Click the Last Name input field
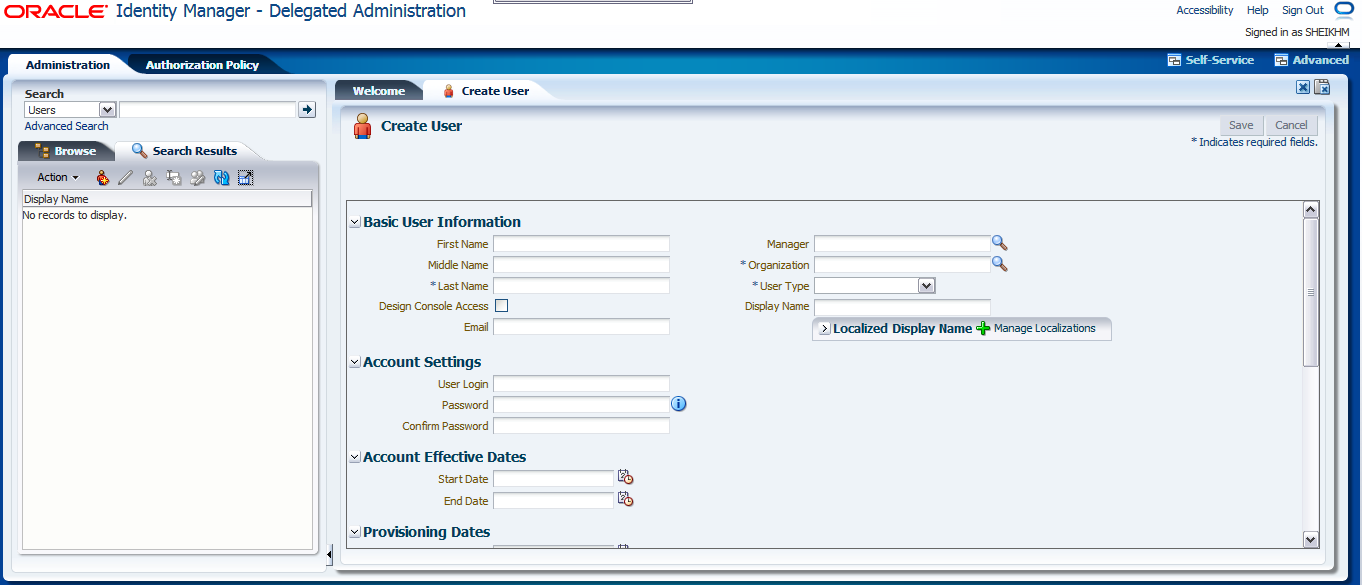 [x=581, y=285]
